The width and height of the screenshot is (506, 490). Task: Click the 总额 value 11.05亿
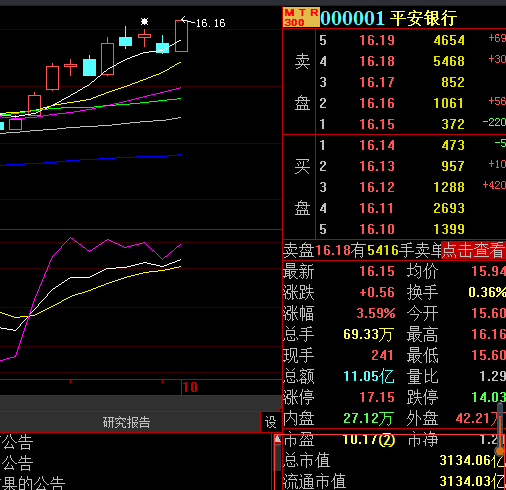pos(369,376)
